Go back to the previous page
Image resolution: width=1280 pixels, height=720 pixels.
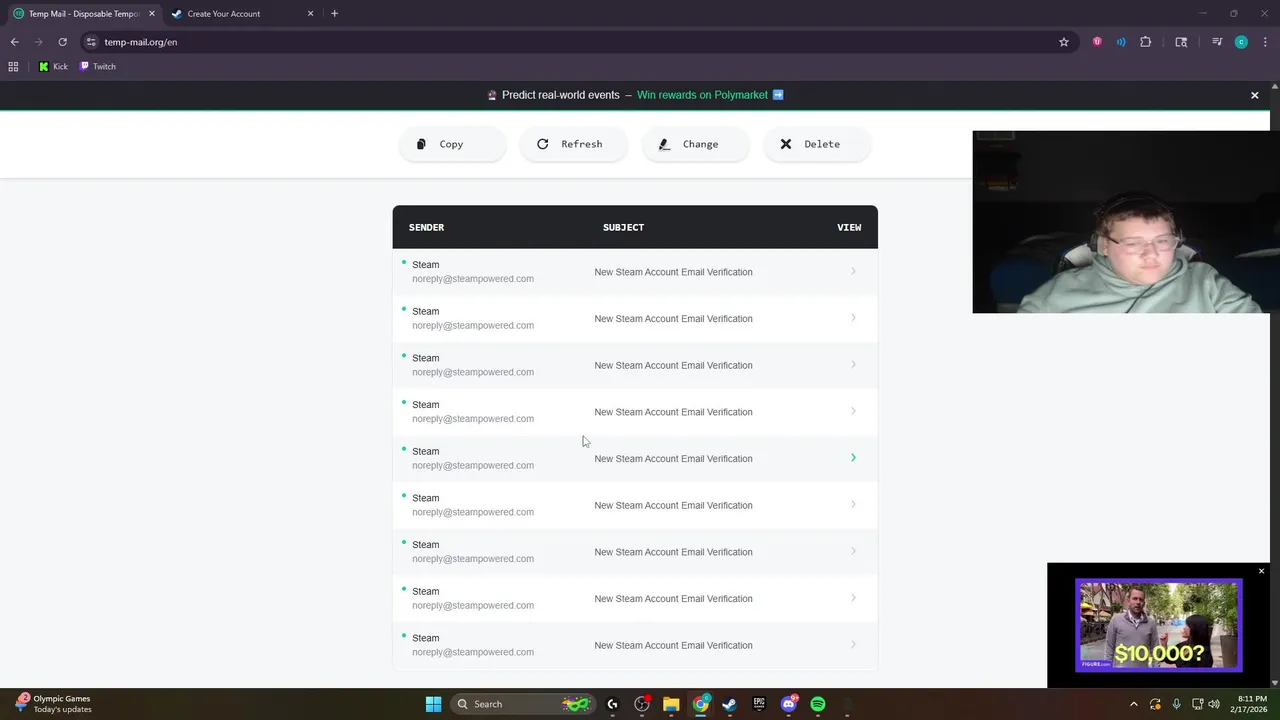14,42
